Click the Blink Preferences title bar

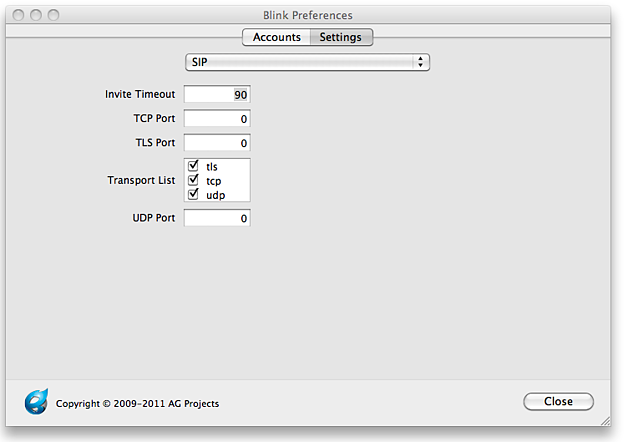pos(308,15)
